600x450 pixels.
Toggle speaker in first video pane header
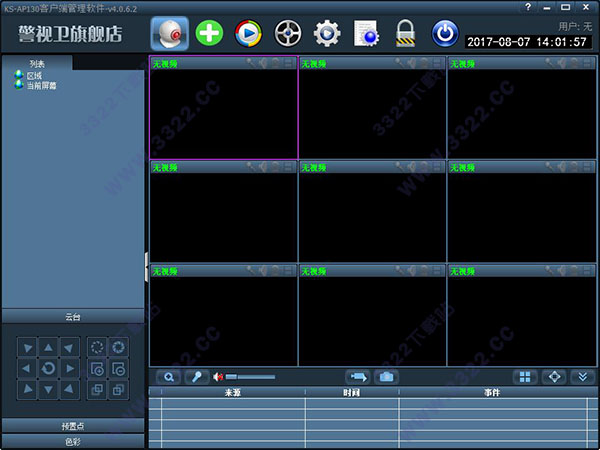(263, 63)
